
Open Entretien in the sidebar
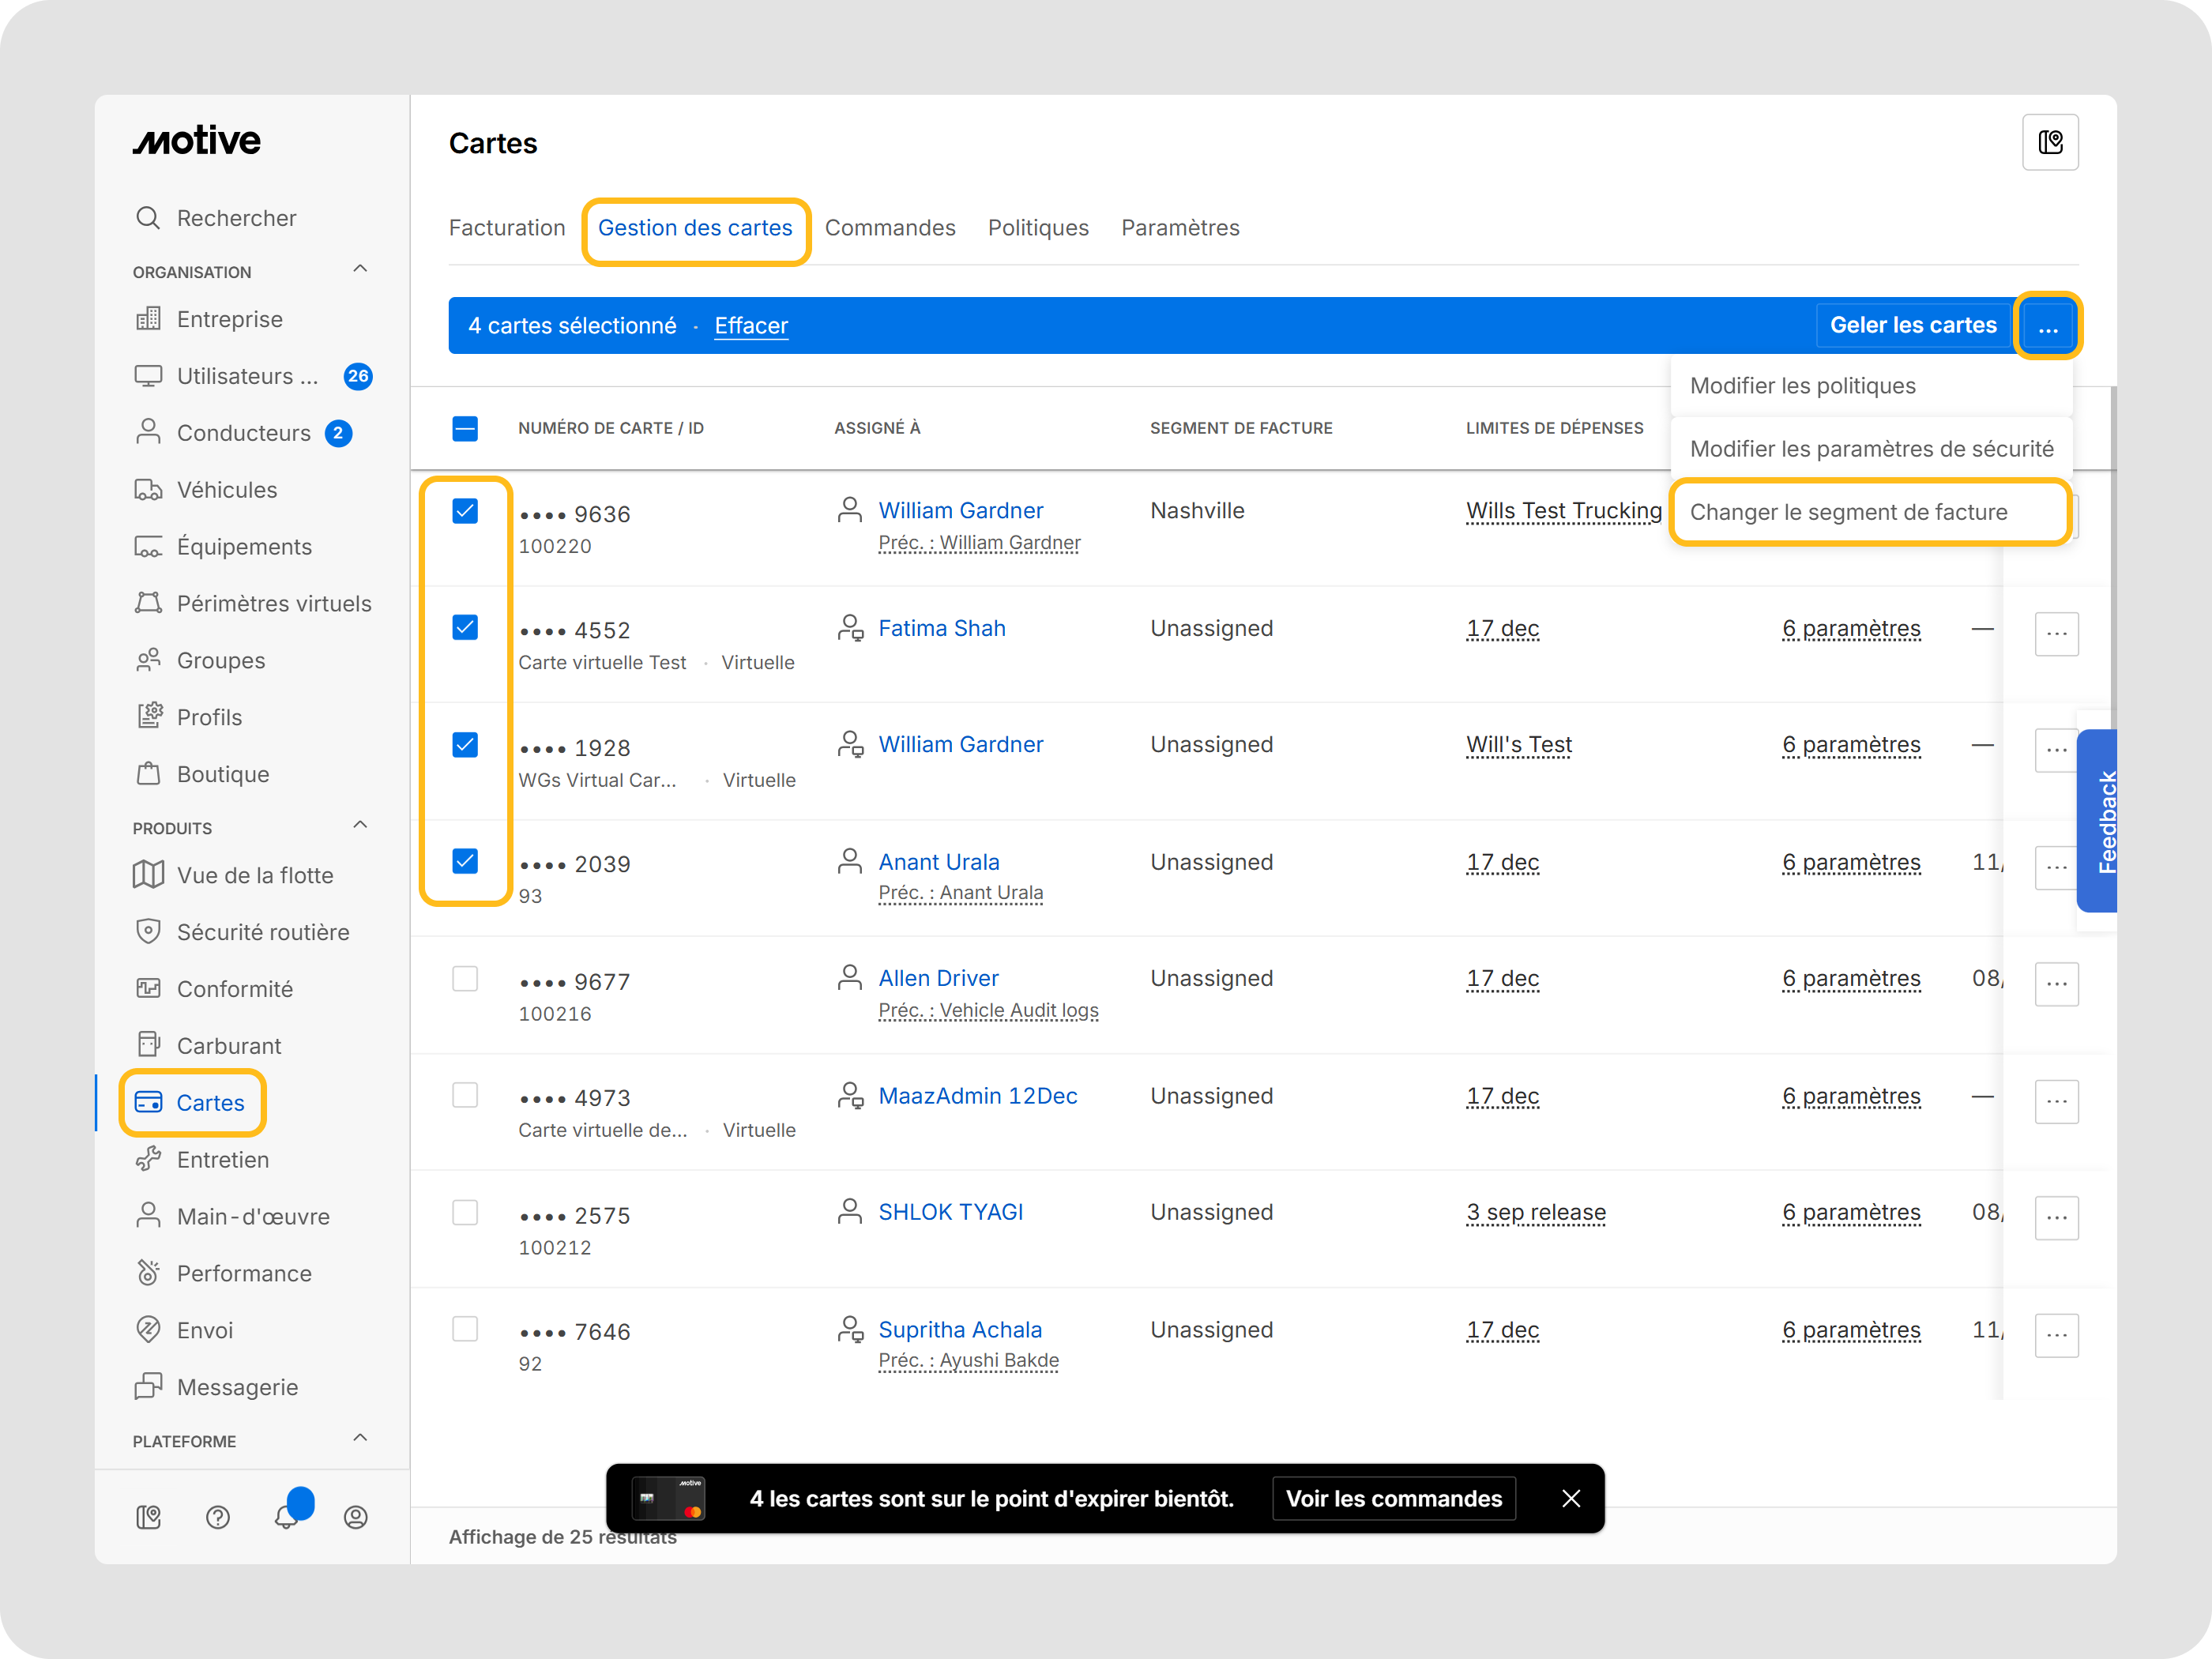pyautogui.click(x=202, y=1160)
